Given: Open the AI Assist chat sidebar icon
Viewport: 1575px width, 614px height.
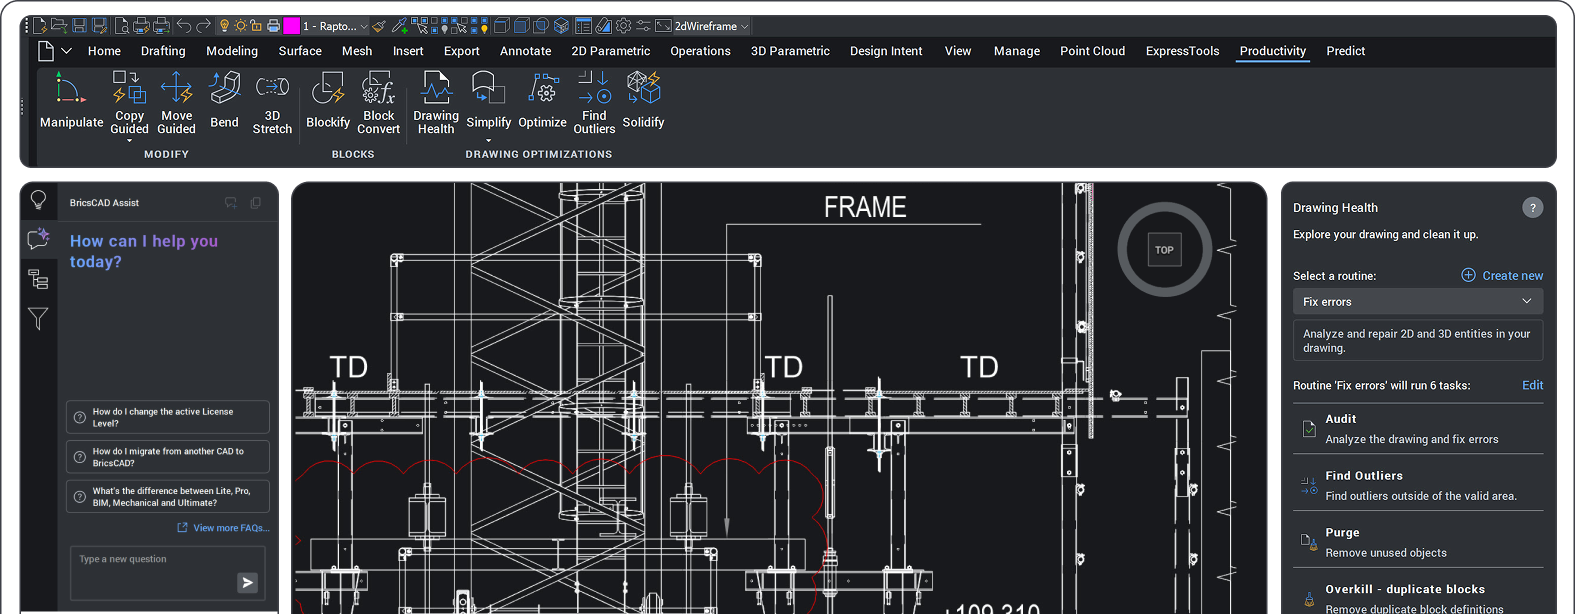Looking at the screenshot, I should click(38, 238).
